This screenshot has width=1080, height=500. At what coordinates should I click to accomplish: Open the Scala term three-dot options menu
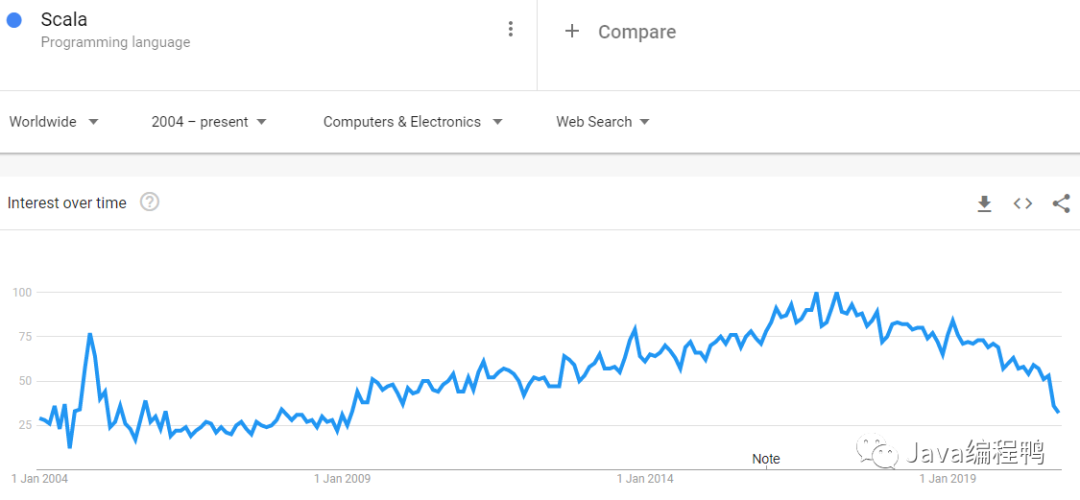[511, 29]
